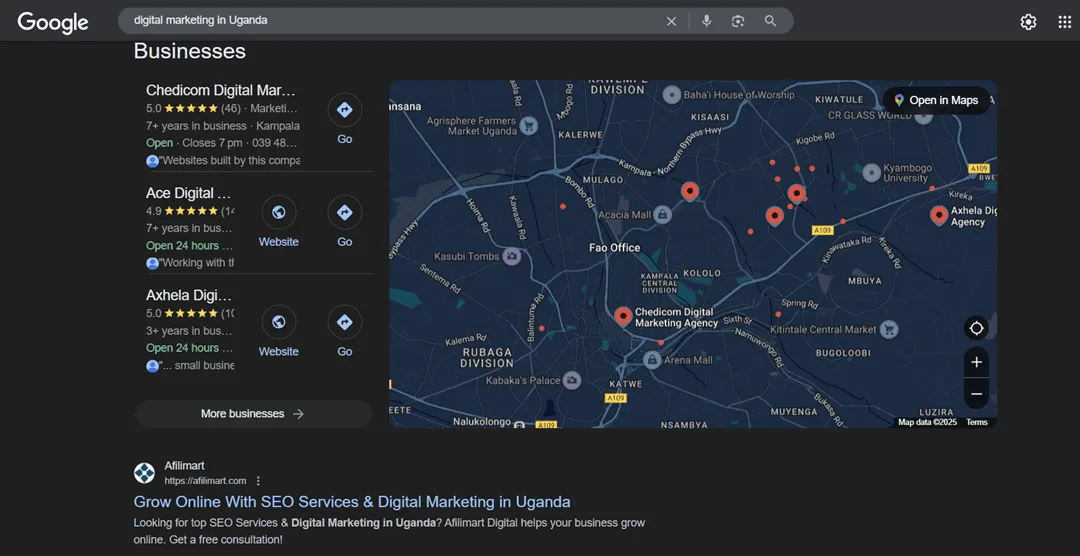Click Kyambogo University map marker
Viewport: 1080px width, 556px height.
point(872,172)
